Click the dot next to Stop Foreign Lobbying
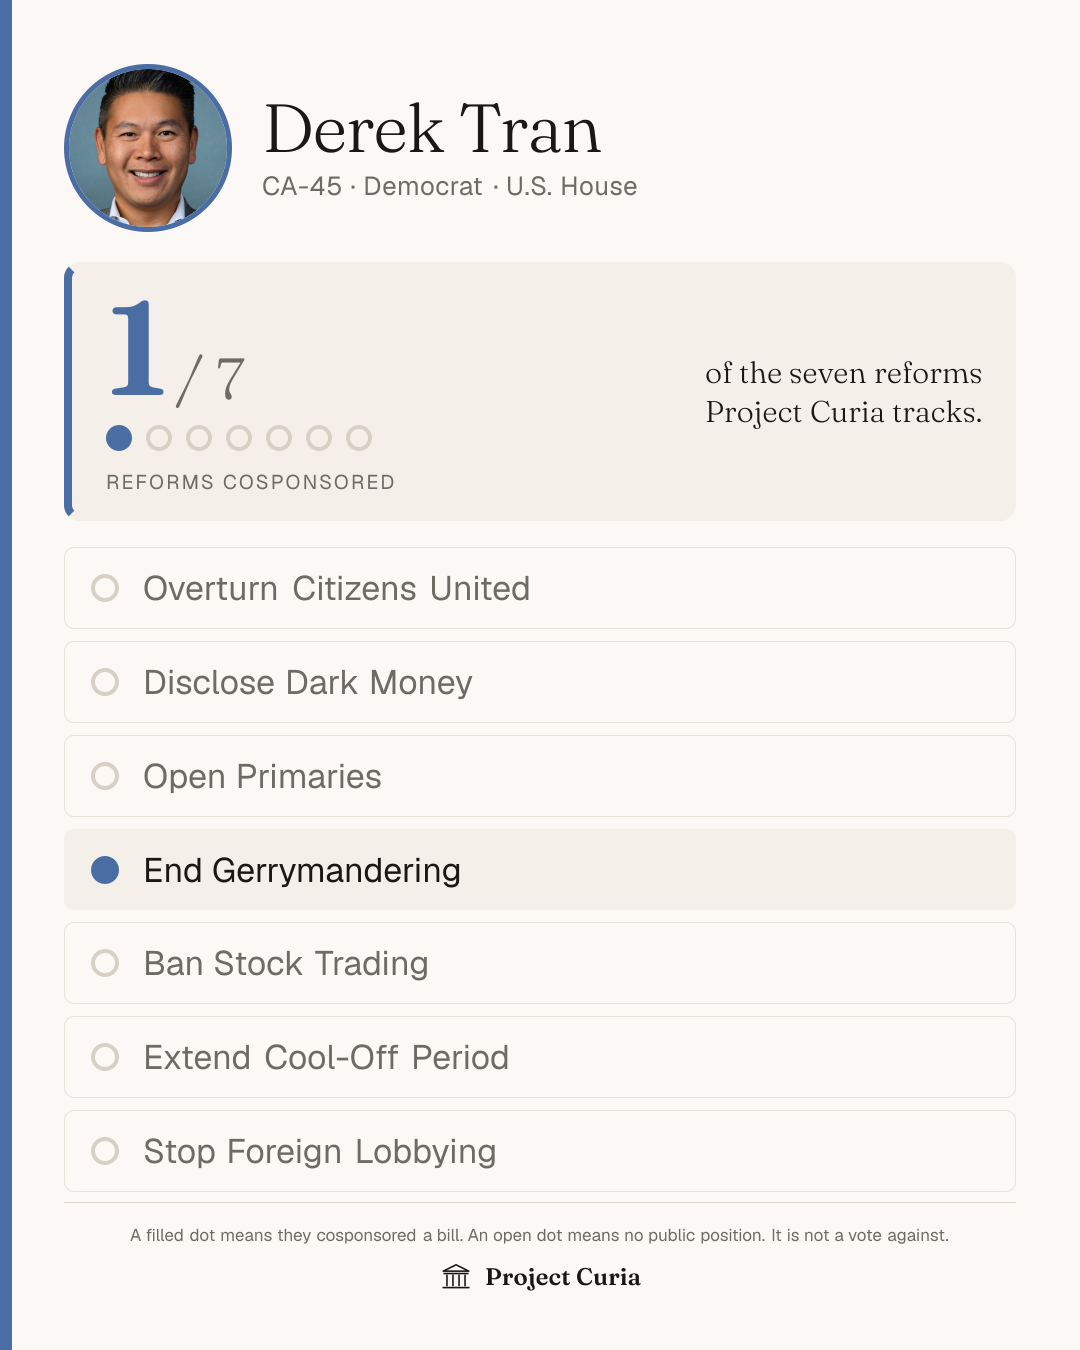 (x=105, y=1151)
